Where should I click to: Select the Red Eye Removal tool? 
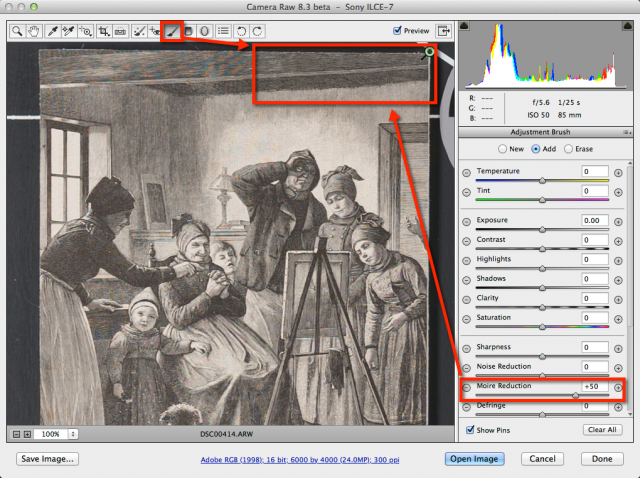tap(154, 31)
